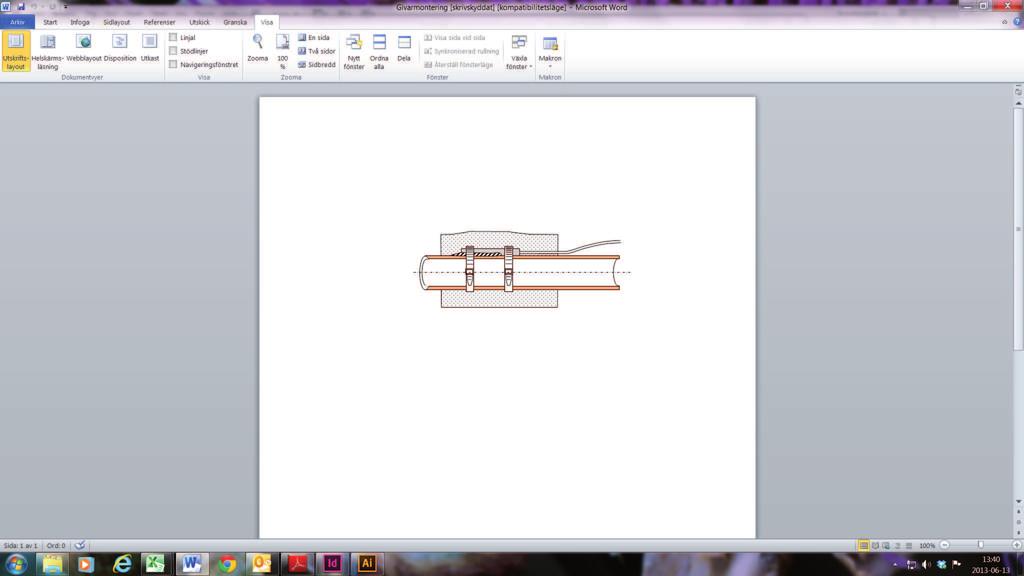1024x576 pixels.
Task: Select print layout view in status bar
Action: [x=863, y=545]
